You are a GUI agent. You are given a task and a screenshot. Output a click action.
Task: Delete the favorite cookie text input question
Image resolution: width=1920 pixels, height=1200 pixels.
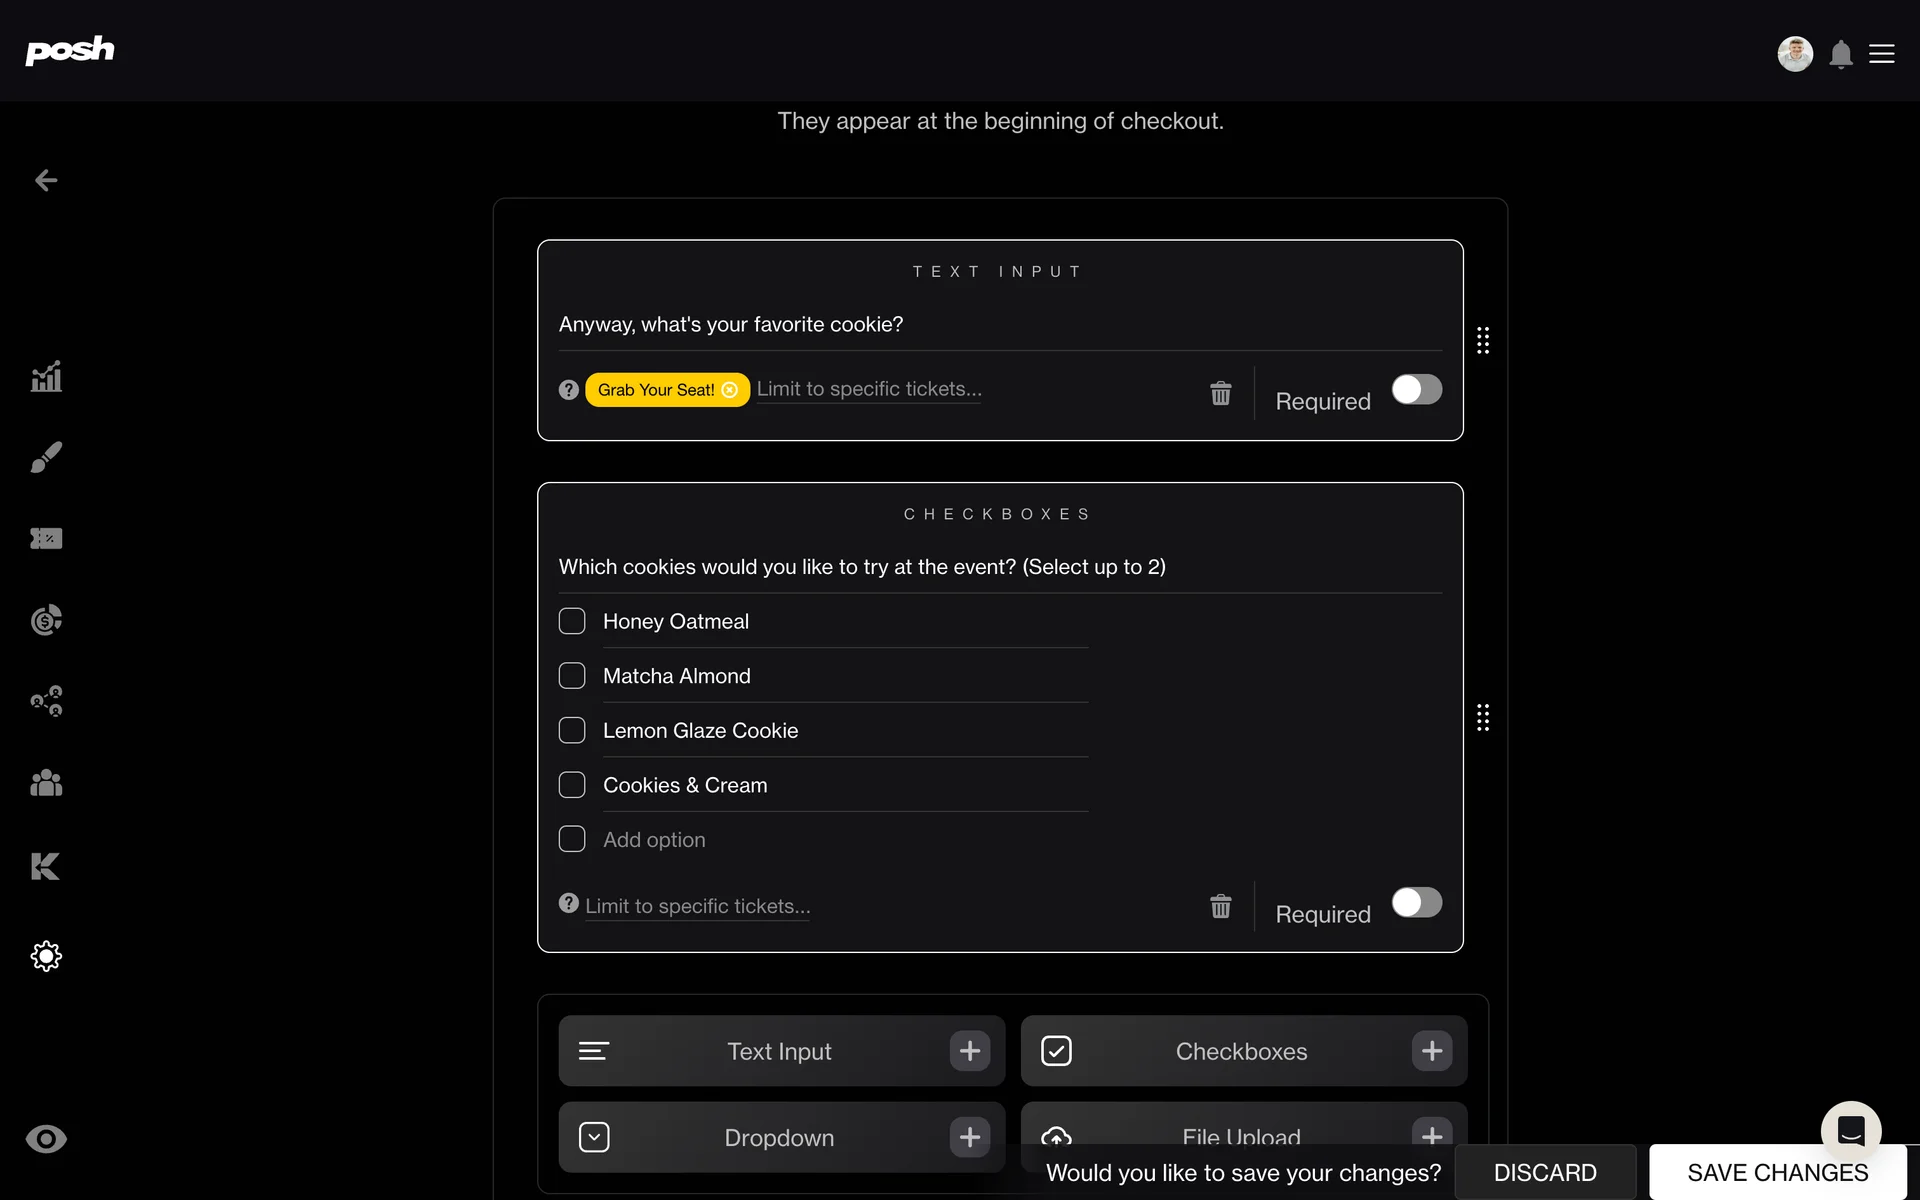click(x=1220, y=393)
